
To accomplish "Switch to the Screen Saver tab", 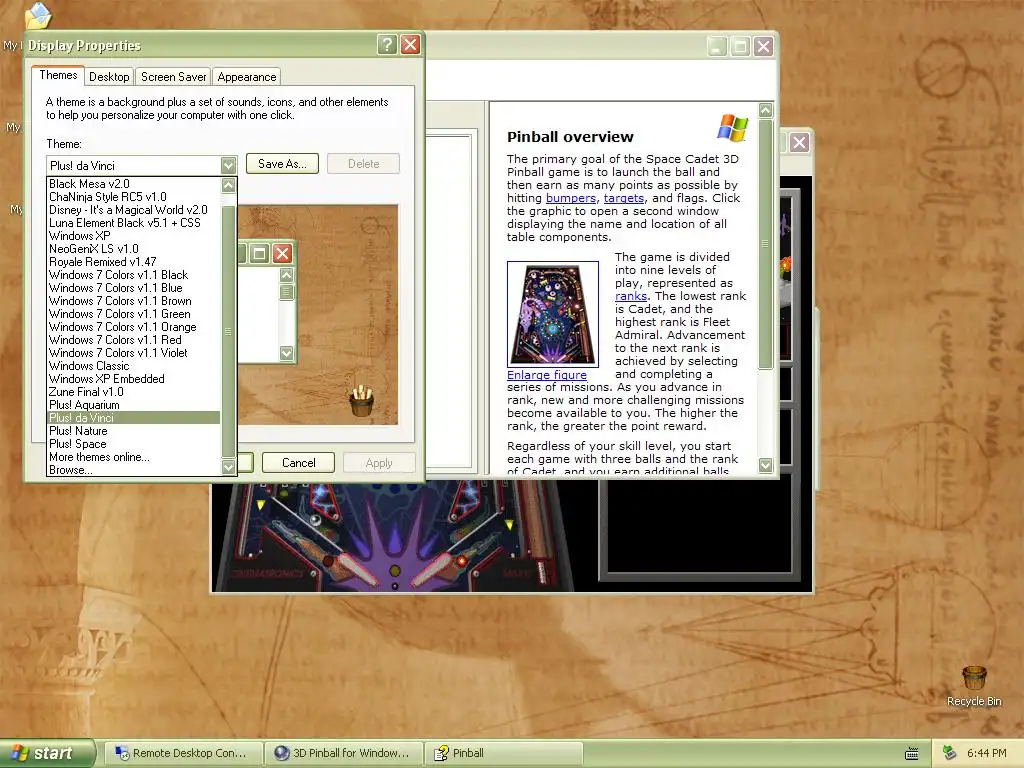I will [173, 77].
